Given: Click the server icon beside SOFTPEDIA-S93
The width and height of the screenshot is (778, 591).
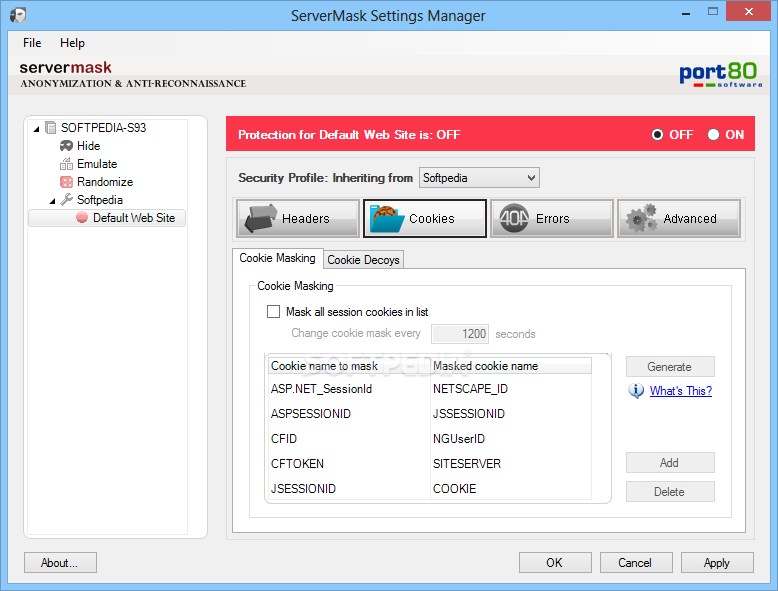Looking at the screenshot, I should (x=50, y=128).
